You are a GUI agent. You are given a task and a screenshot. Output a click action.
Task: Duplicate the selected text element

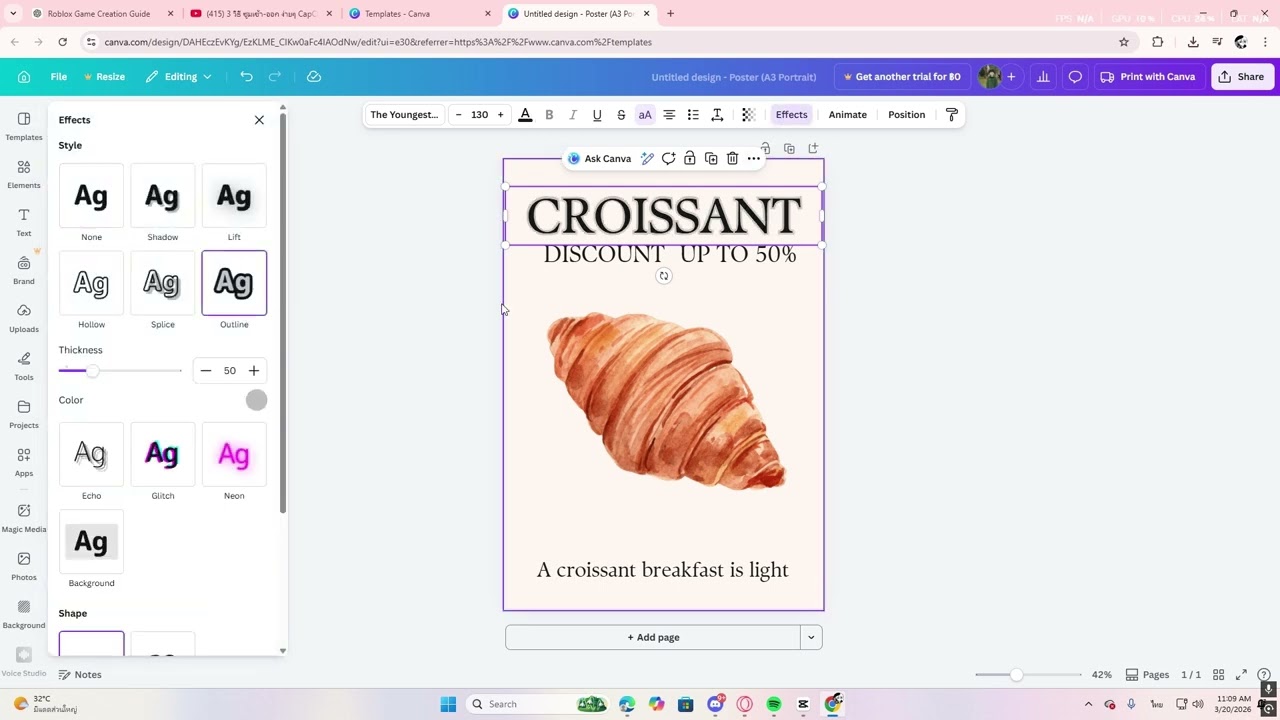pyautogui.click(x=711, y=158)
